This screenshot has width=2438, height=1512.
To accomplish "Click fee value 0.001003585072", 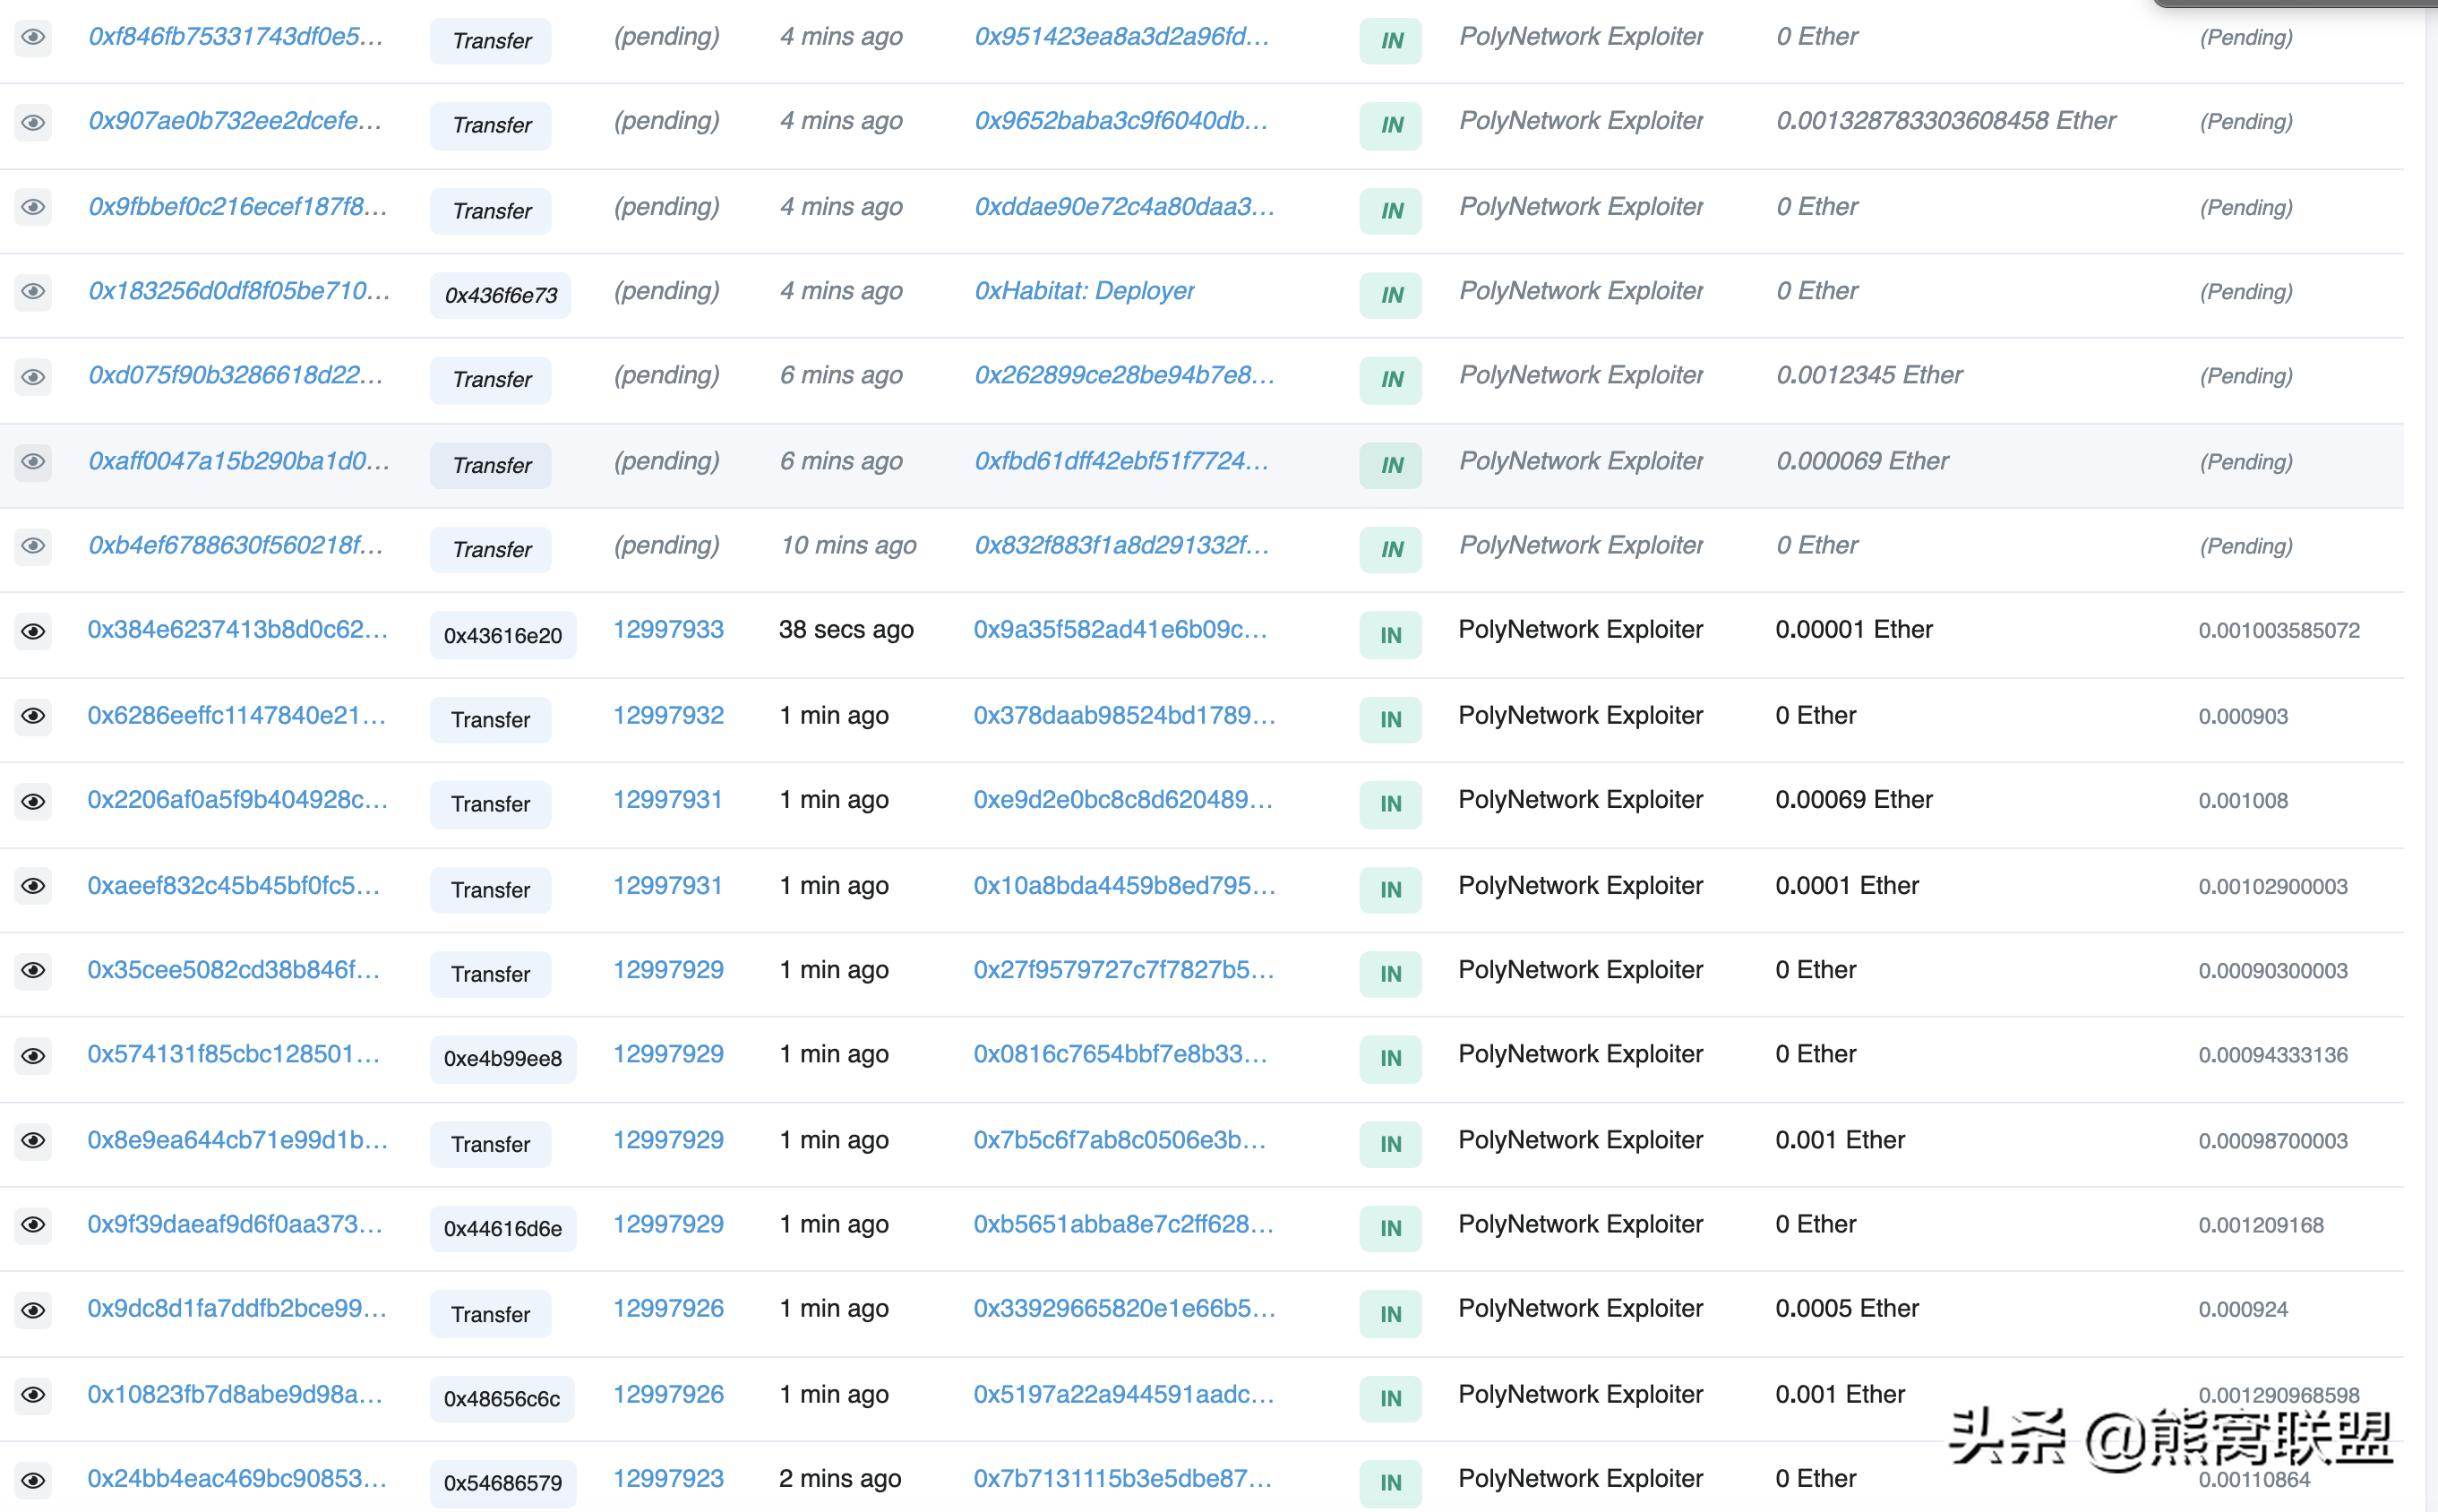I will [2279, 630].
